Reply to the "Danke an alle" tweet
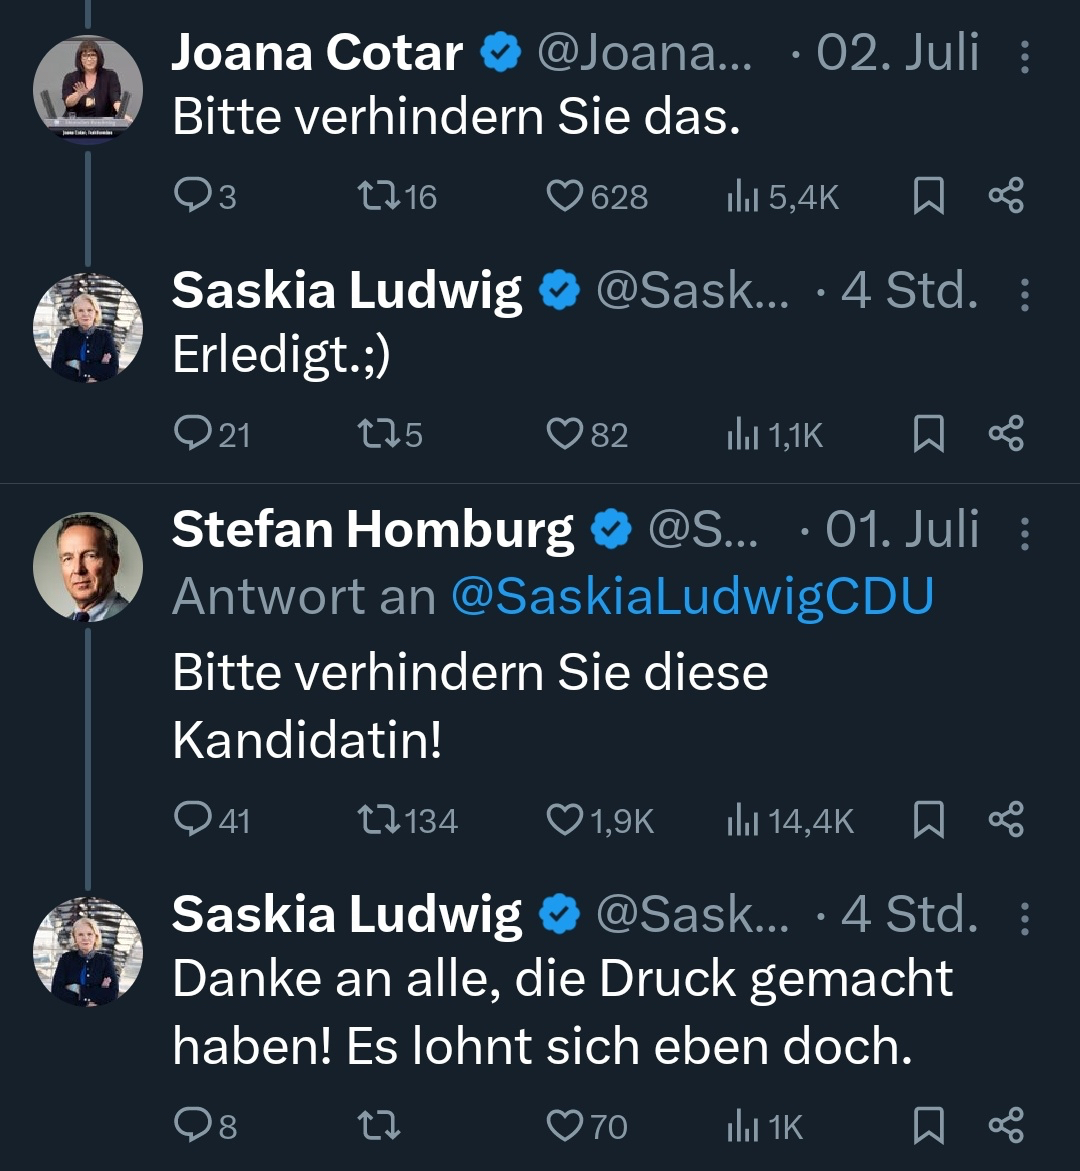The image size is (1080, 1171). [x=190, y=1127]
